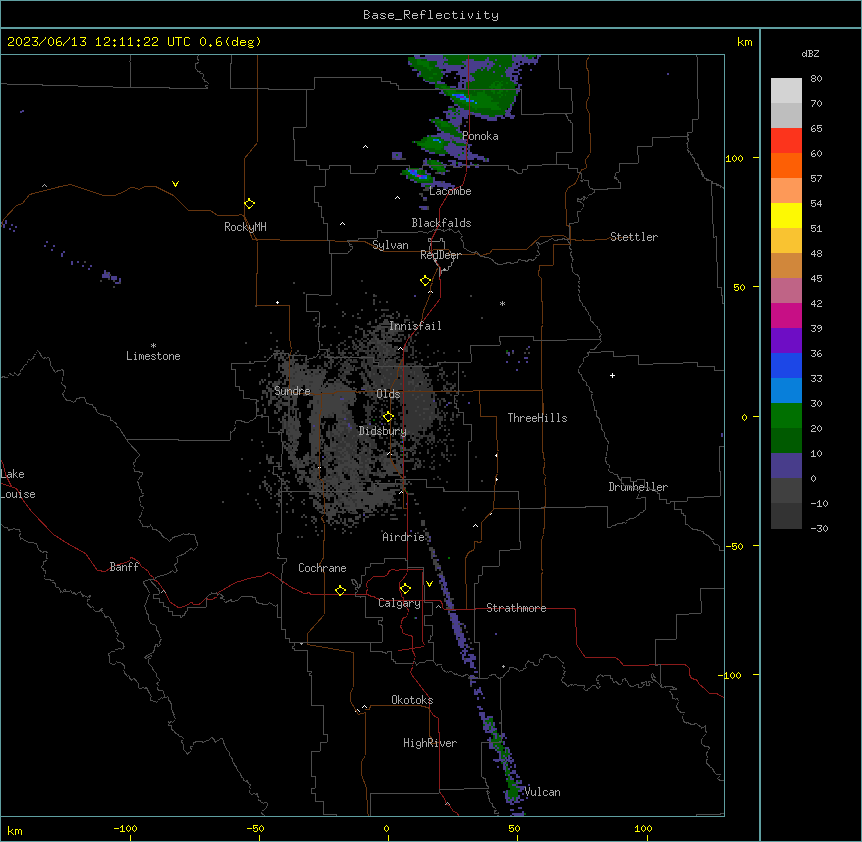This screenshot has width=862, height=842.
Task: Pick the blue 33-36 dBZ legend swatch
Action: click(x=786, y=366)
